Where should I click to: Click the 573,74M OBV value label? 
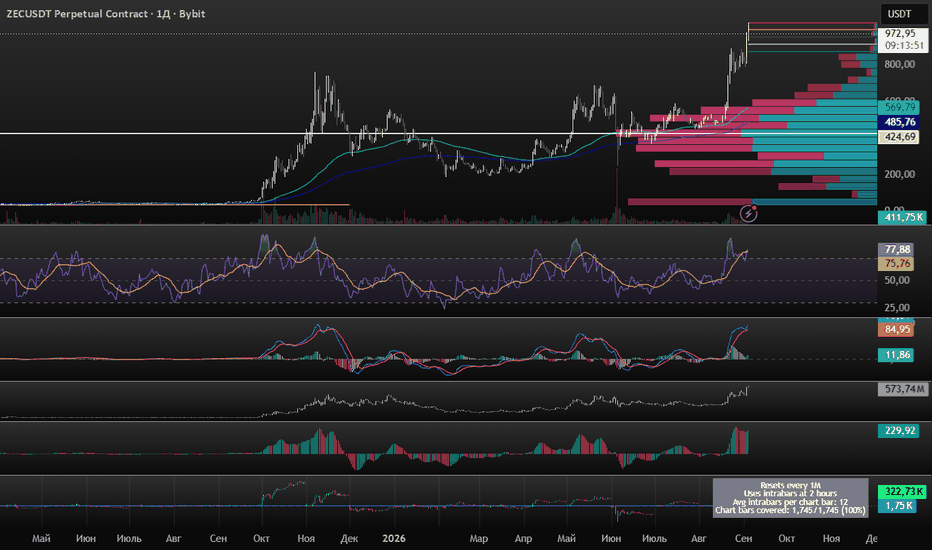tap(902, 389)
